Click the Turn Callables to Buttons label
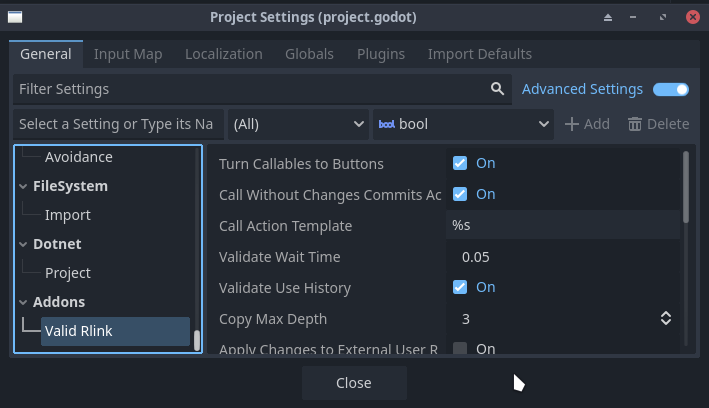 301,164
